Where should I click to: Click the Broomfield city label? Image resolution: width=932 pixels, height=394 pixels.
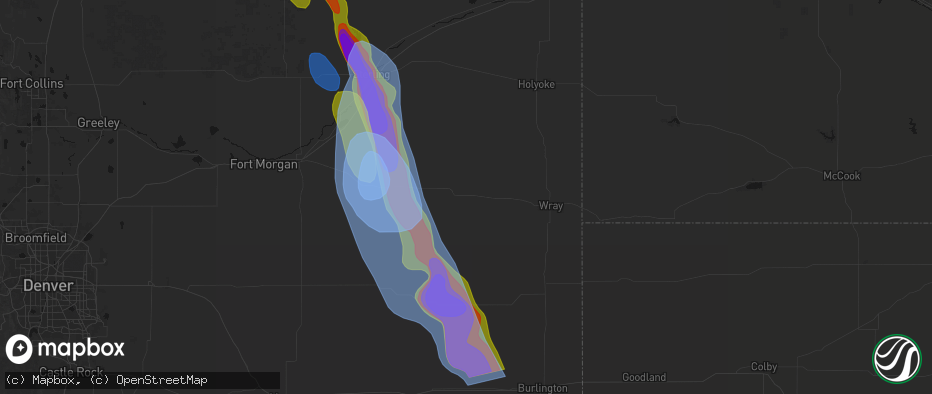(x=36, y=238)
